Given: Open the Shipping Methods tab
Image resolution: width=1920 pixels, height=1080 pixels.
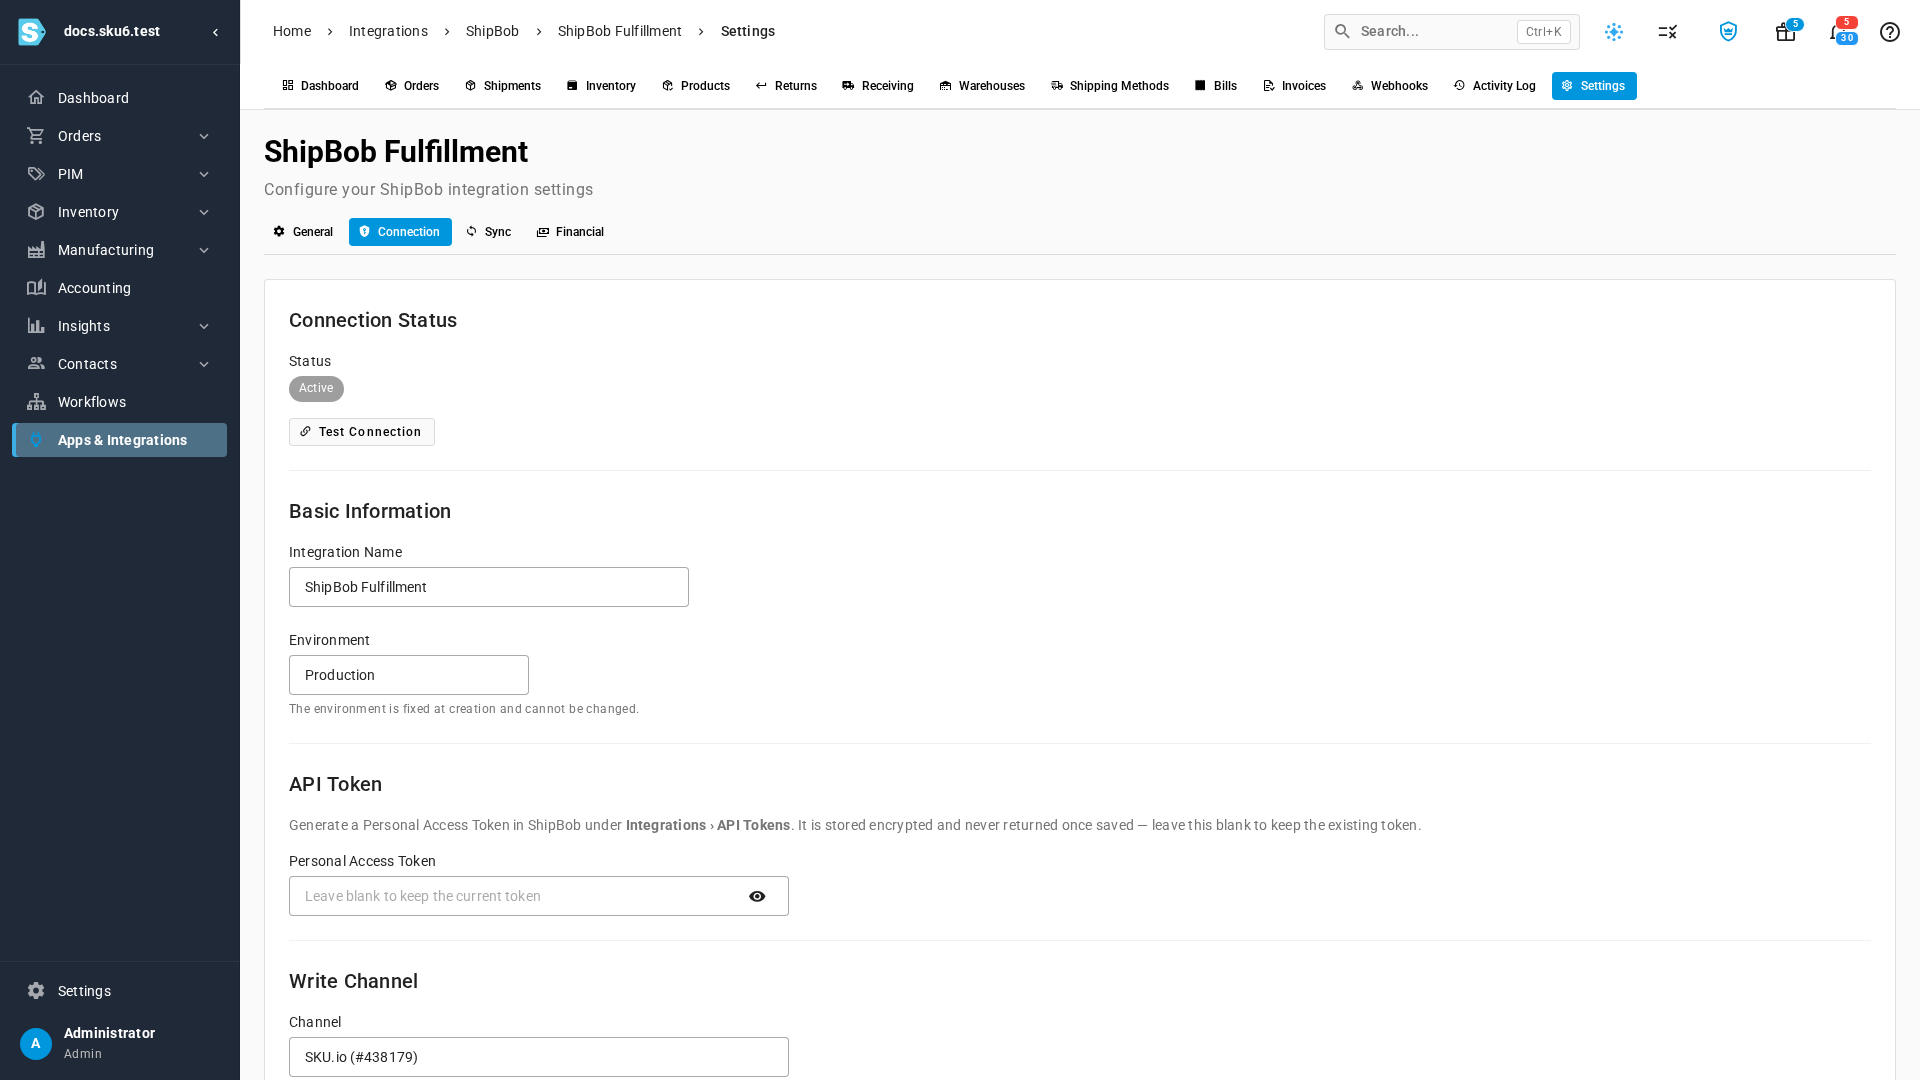Looking at the screenshot, I should (1110, 86).
